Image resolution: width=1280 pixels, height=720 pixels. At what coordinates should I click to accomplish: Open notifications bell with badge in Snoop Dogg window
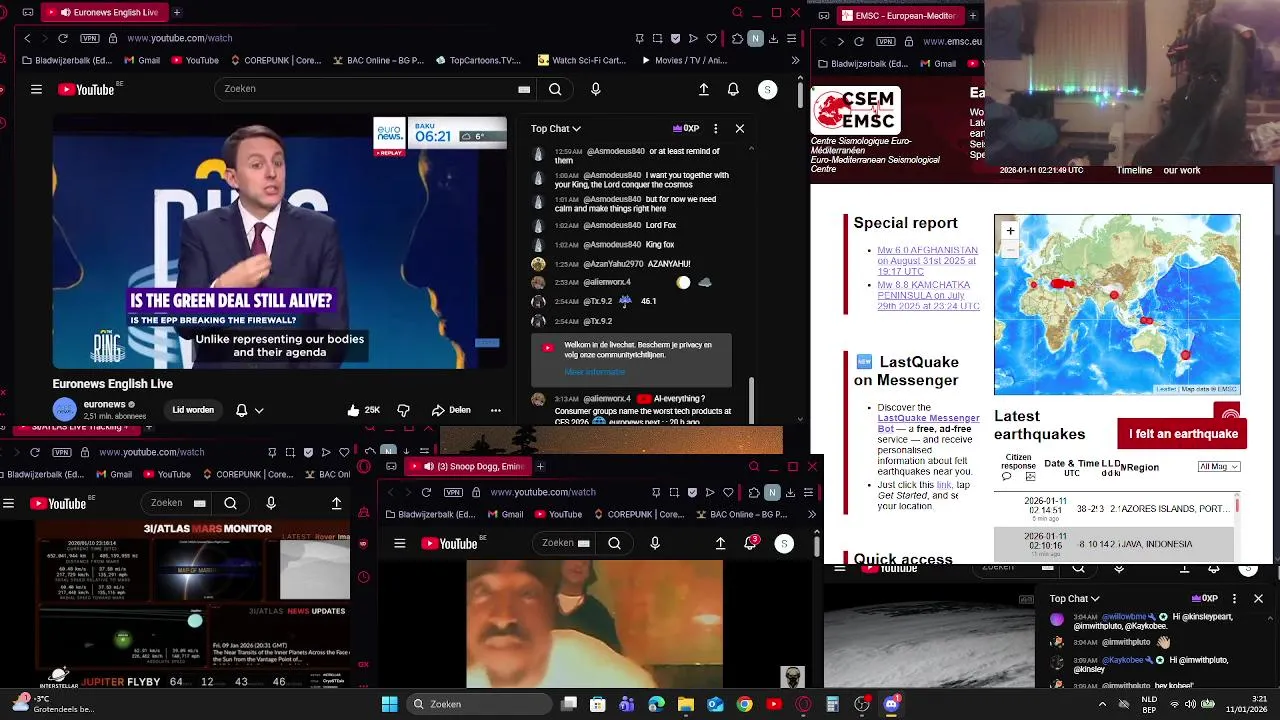coord(750,543)
